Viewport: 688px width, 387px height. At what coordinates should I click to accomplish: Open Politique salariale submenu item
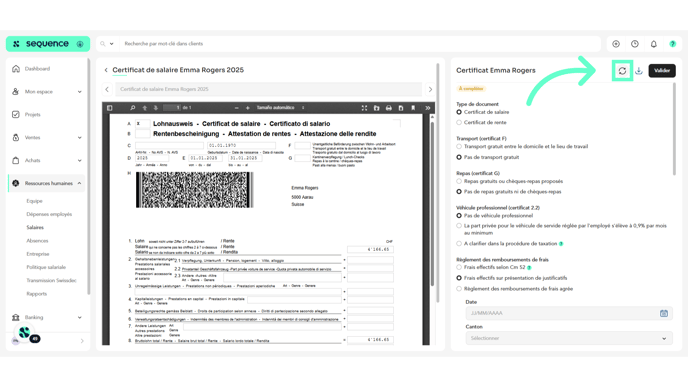pos(46,267)
